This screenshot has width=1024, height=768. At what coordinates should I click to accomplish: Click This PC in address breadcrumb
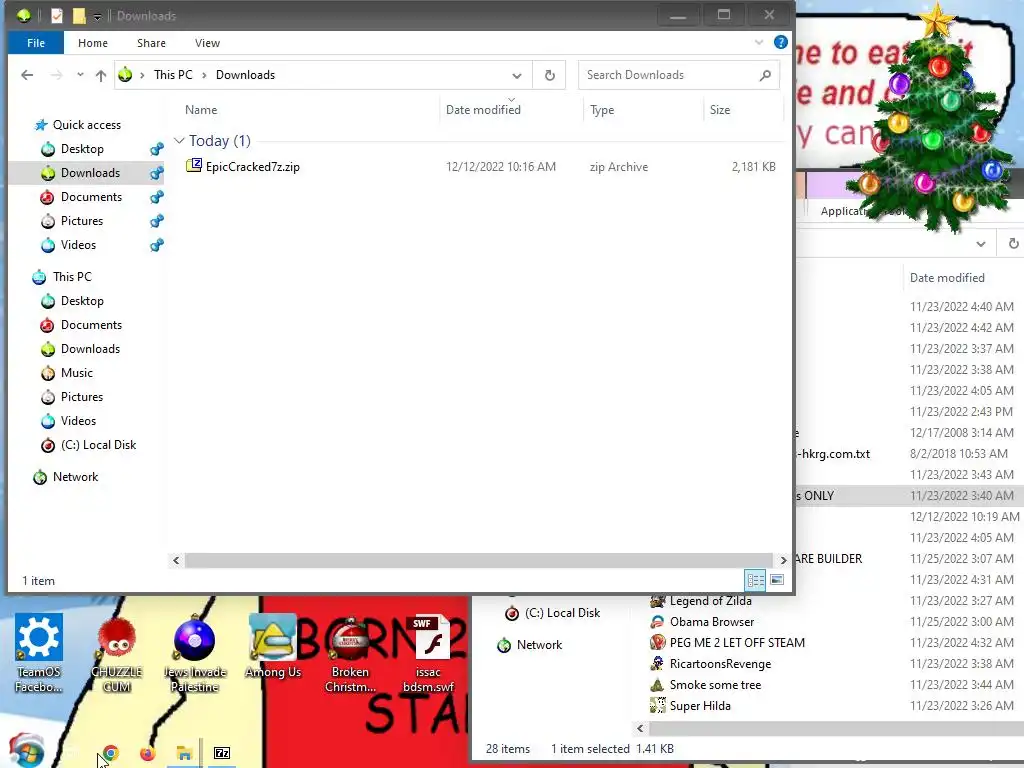click(x=173, y=75)
